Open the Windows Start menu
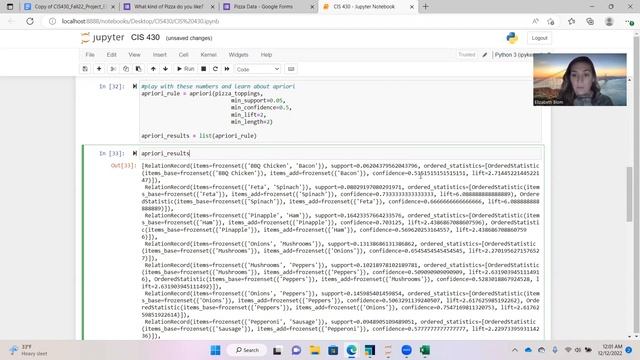The width and height of the screenshot is (640, 360). click(x=215, y=350)
